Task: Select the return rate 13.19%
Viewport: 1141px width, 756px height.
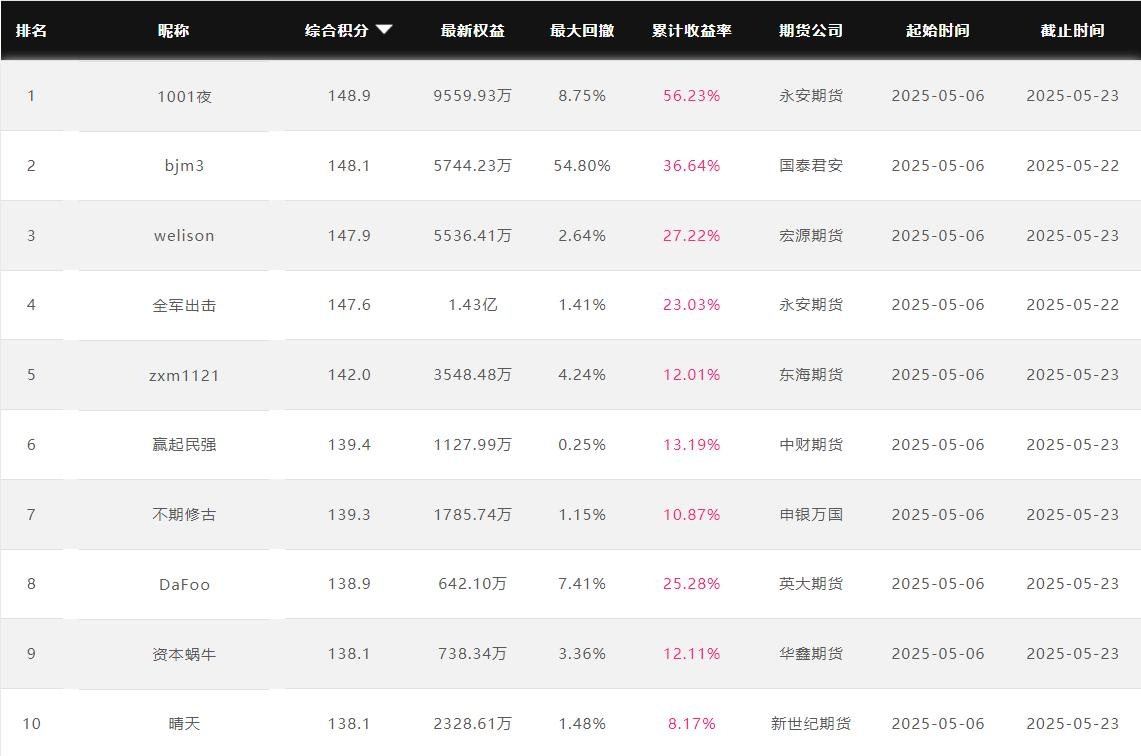Action: pos(691,444)
